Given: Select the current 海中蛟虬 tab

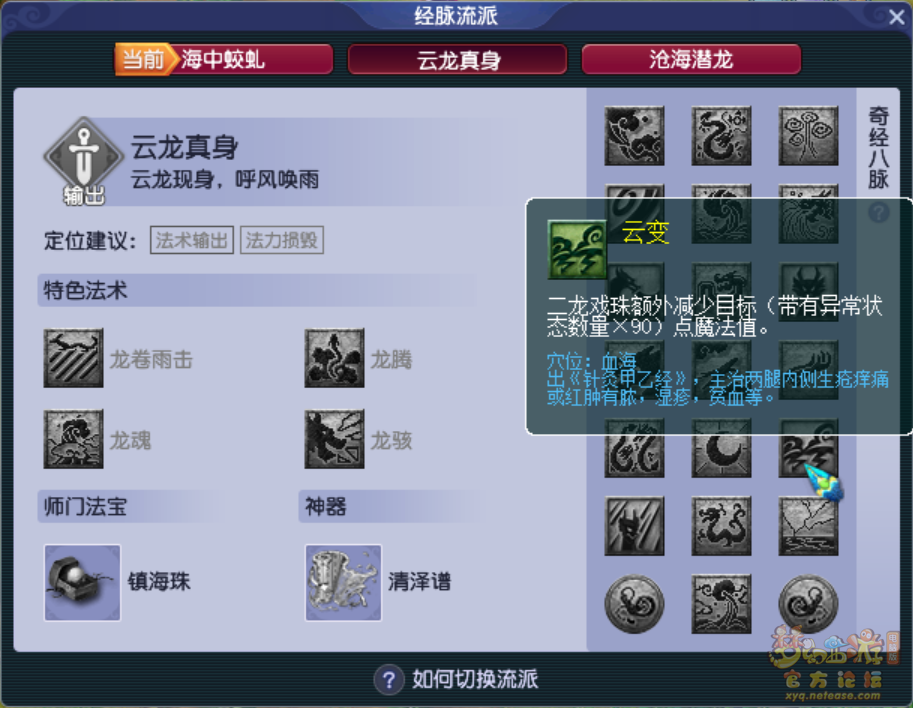Looking at the screenshot, I should pyautogui.click(x=224, y=59).
